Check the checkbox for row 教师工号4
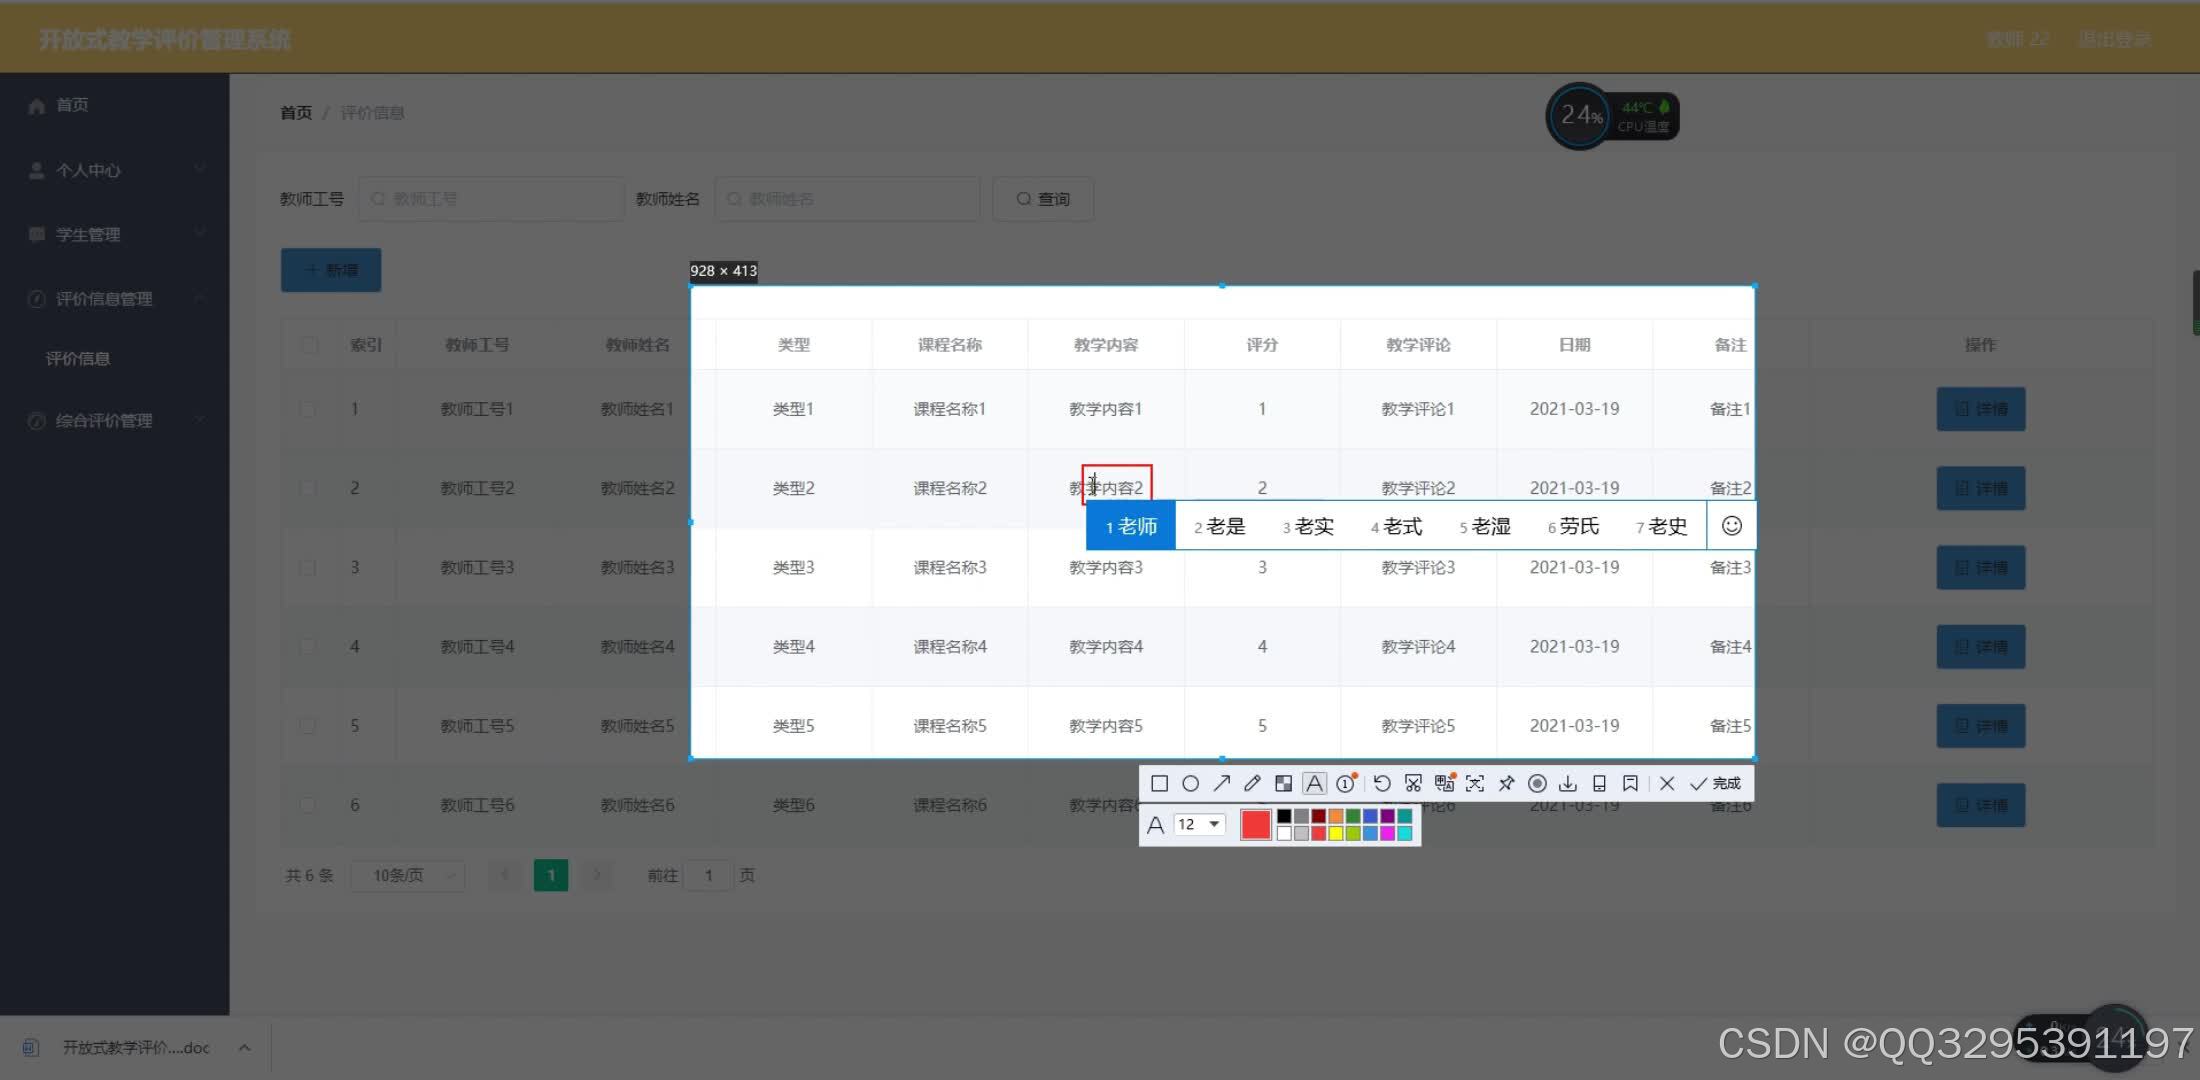 click(308, 646)
